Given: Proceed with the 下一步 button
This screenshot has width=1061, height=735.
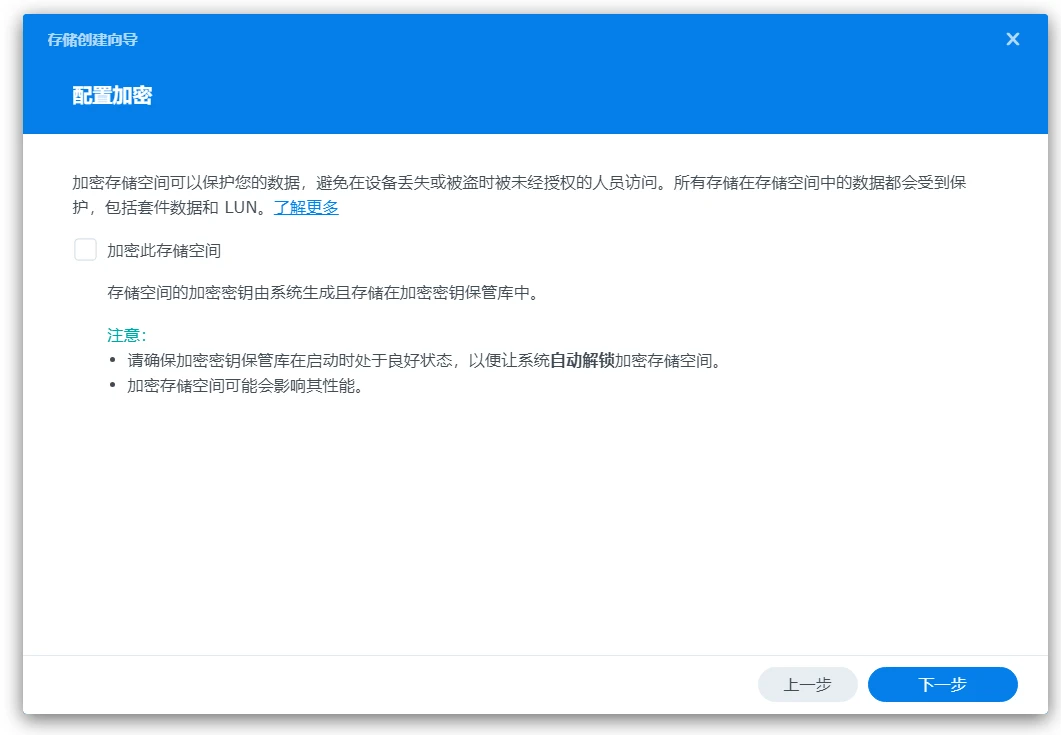Looking at the screenshot, I should 942,684.
